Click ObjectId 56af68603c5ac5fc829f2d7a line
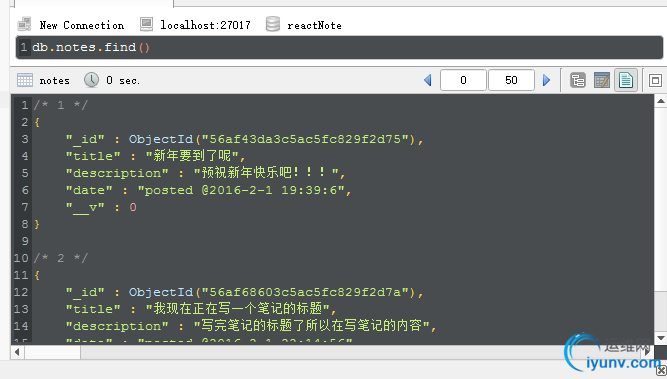Image resolution: width=667 pixels, height=379 pixels. pos(244,292)
